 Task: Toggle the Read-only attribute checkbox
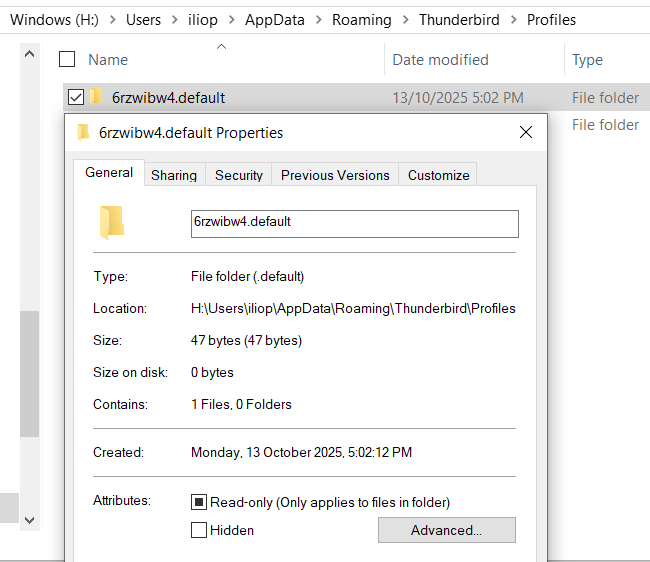(199, 502)
